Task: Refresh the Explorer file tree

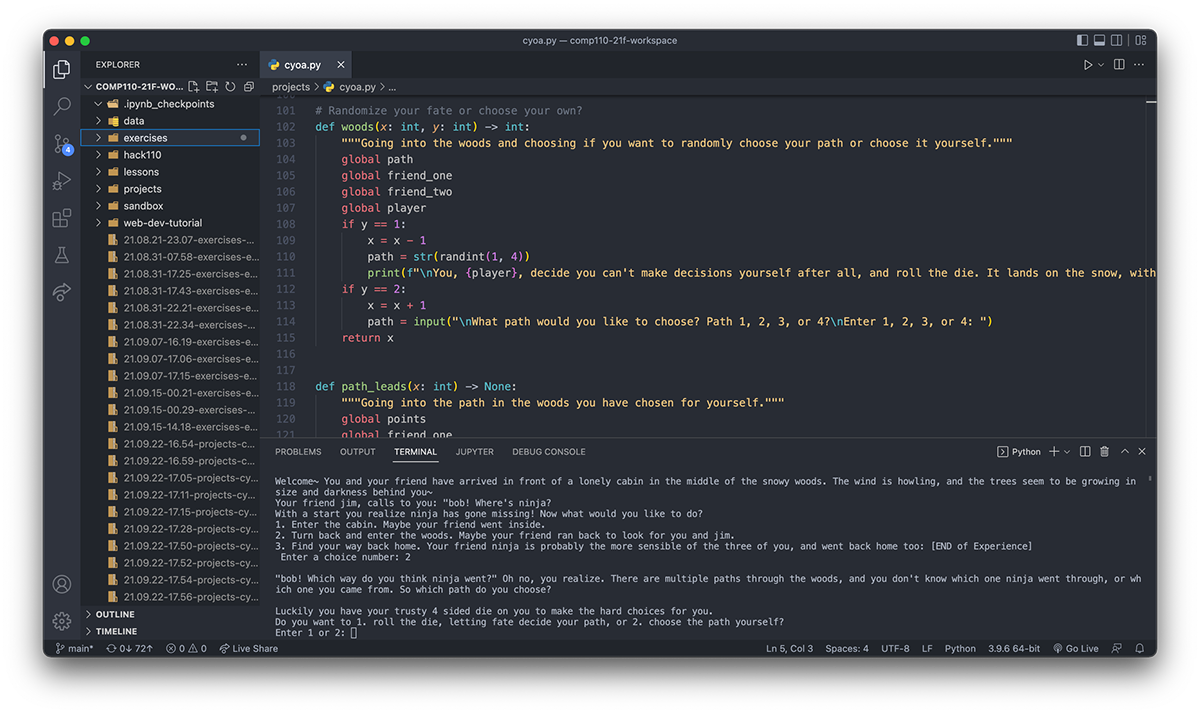Action: click(230, 87)
